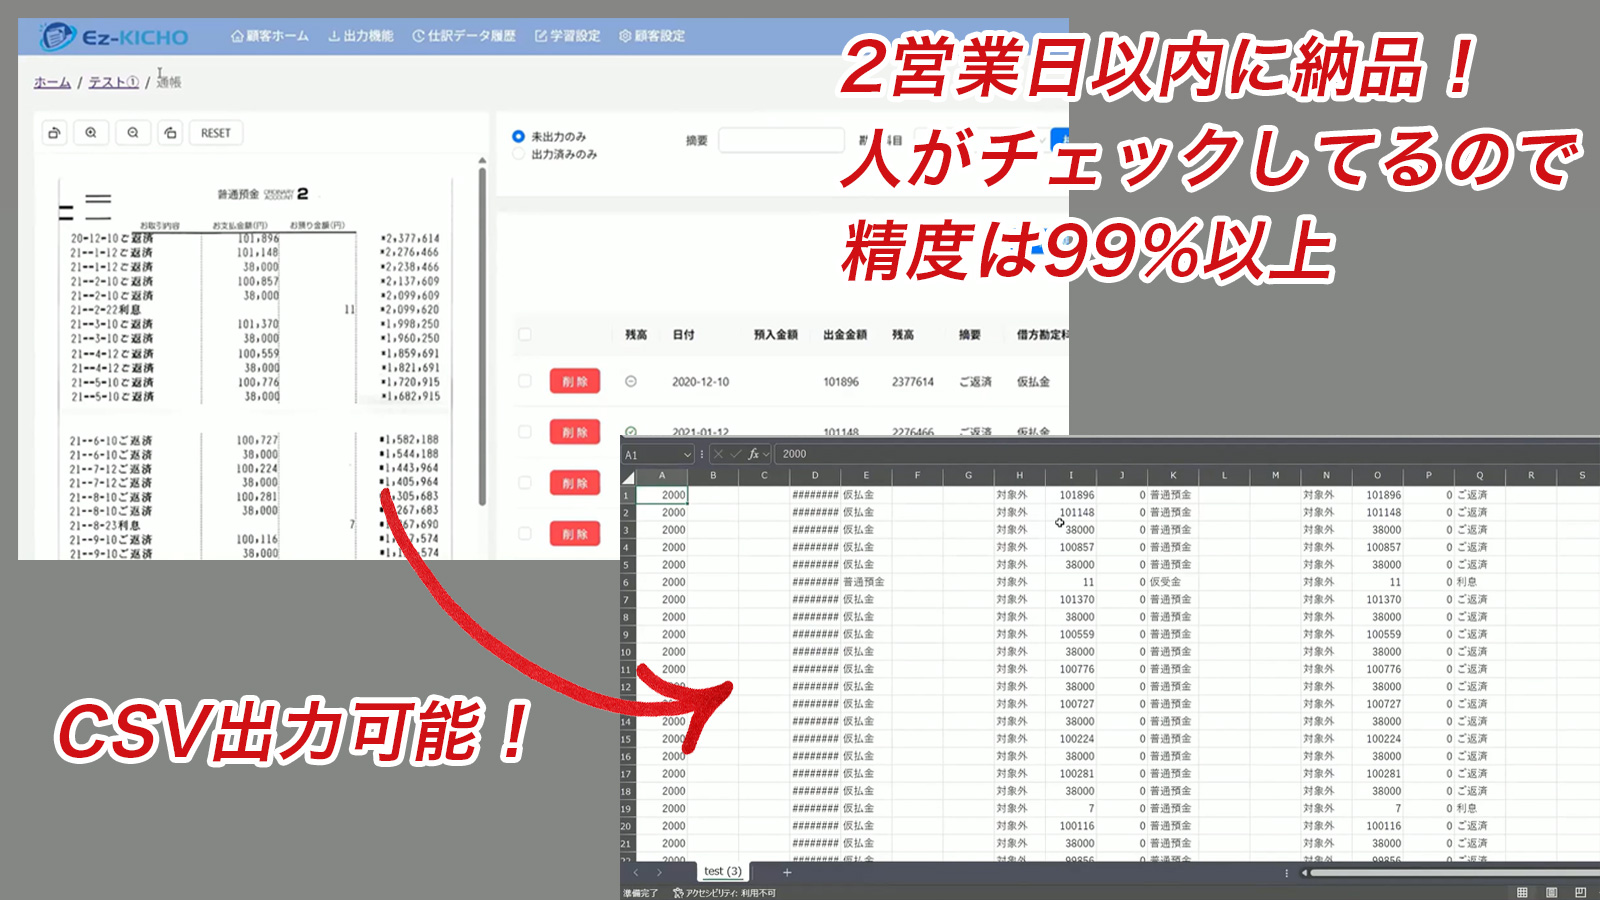Check the select-all checkbox in table header
Viewport: 1600px width, 900px height.
[525, 335]
